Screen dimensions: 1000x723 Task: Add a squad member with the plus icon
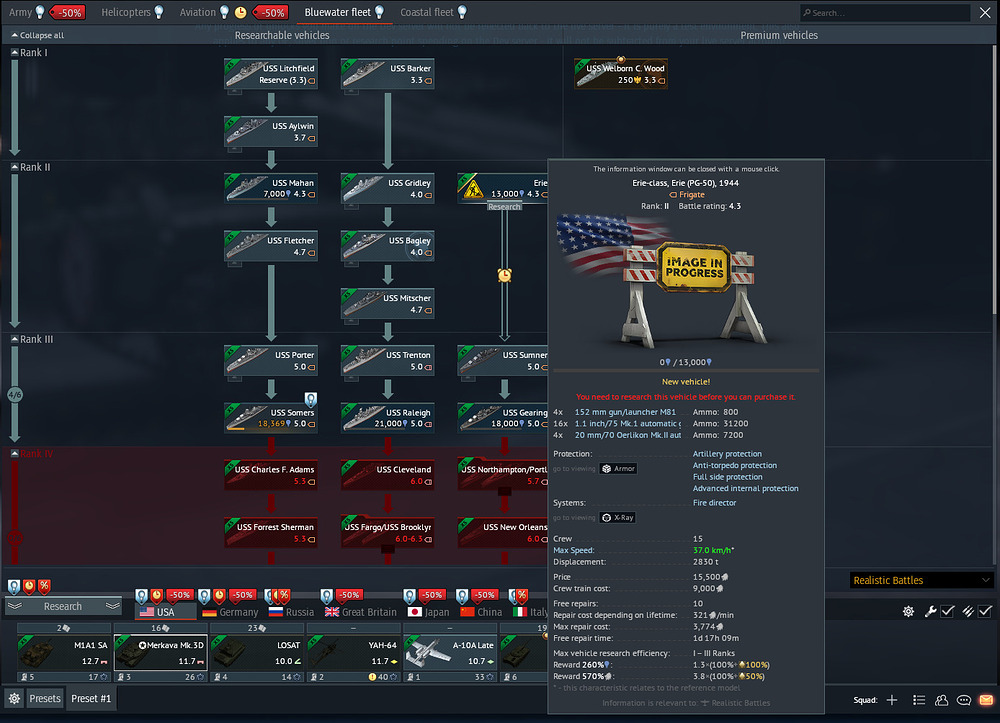[892, 700]
